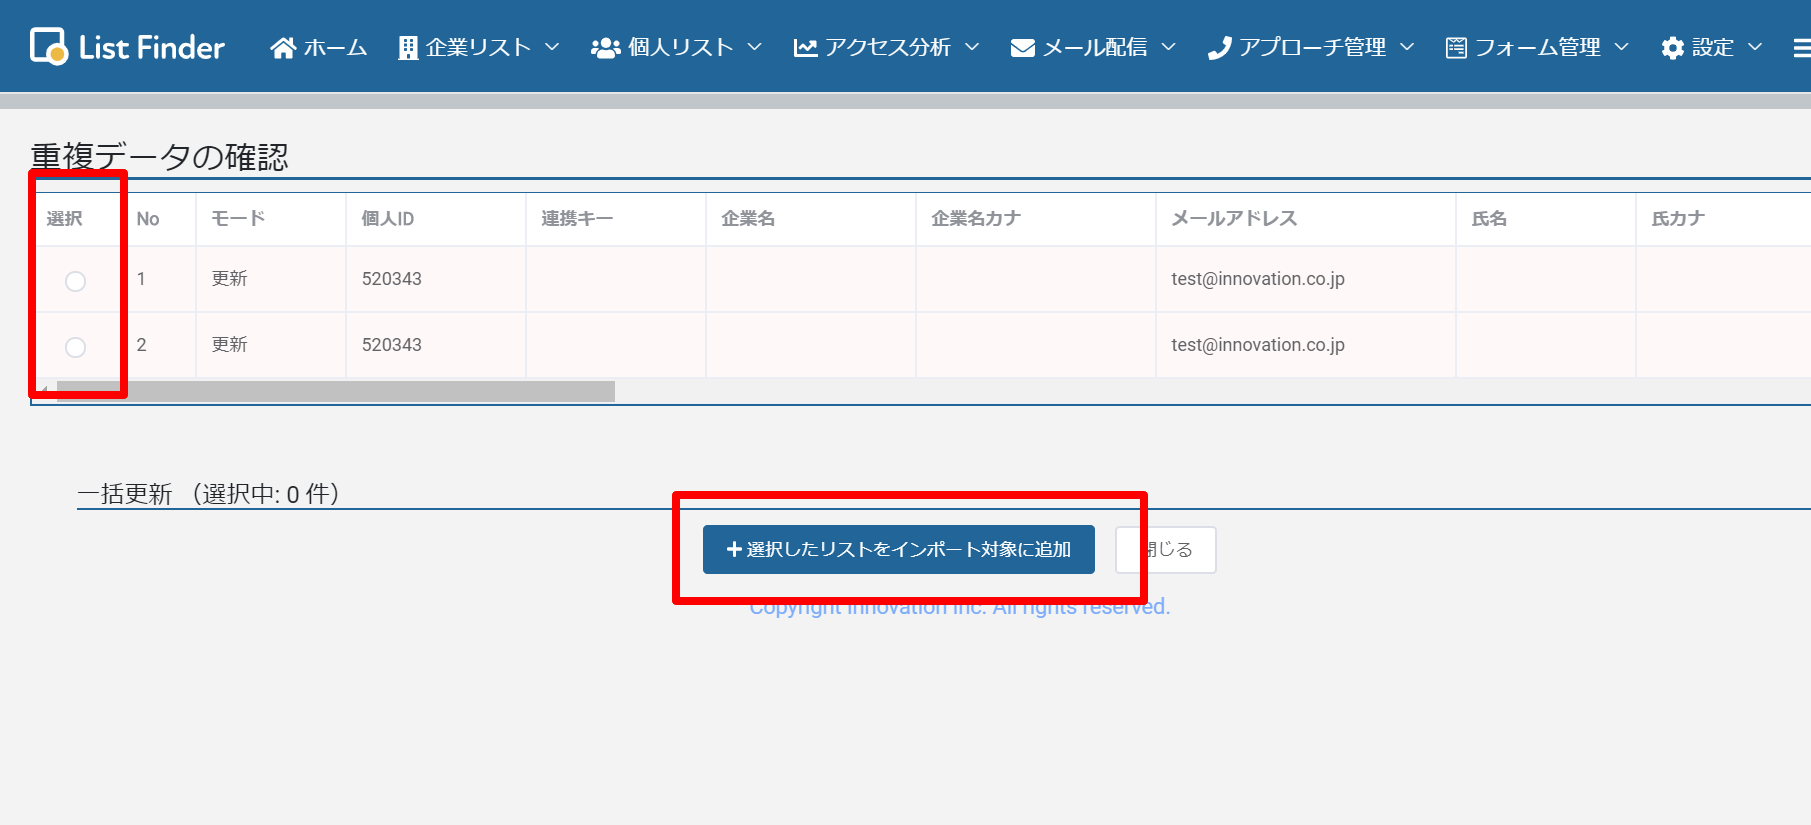Click the people icon for 個人リスト
Viewport: 1811px width, 825px height.
(x=606, y=48)
